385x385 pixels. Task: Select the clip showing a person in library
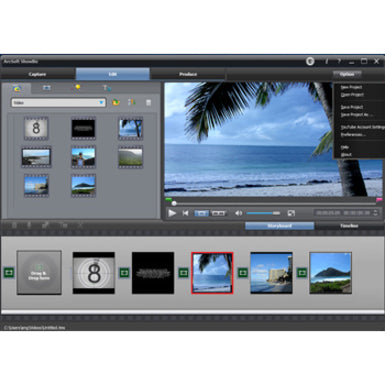[83, 157]
